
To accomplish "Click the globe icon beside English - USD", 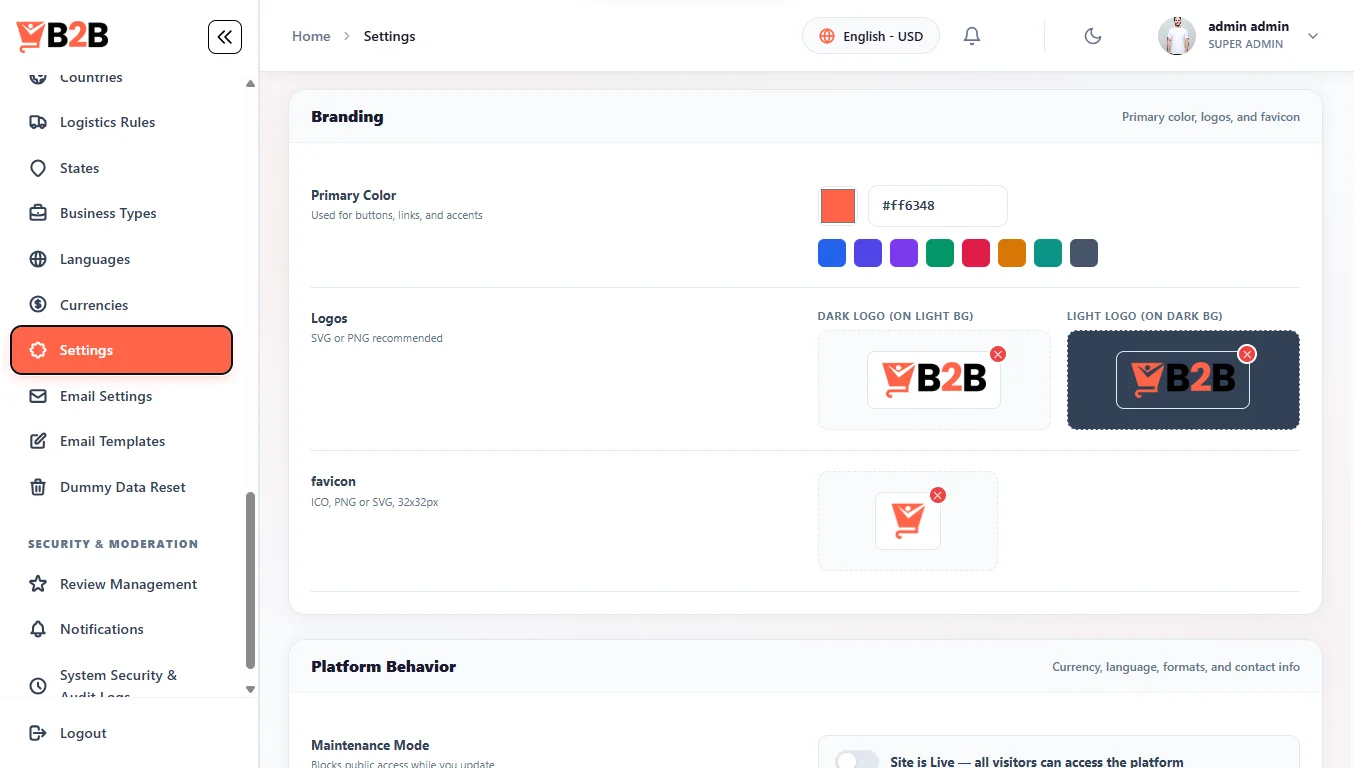I will point(827,36).
